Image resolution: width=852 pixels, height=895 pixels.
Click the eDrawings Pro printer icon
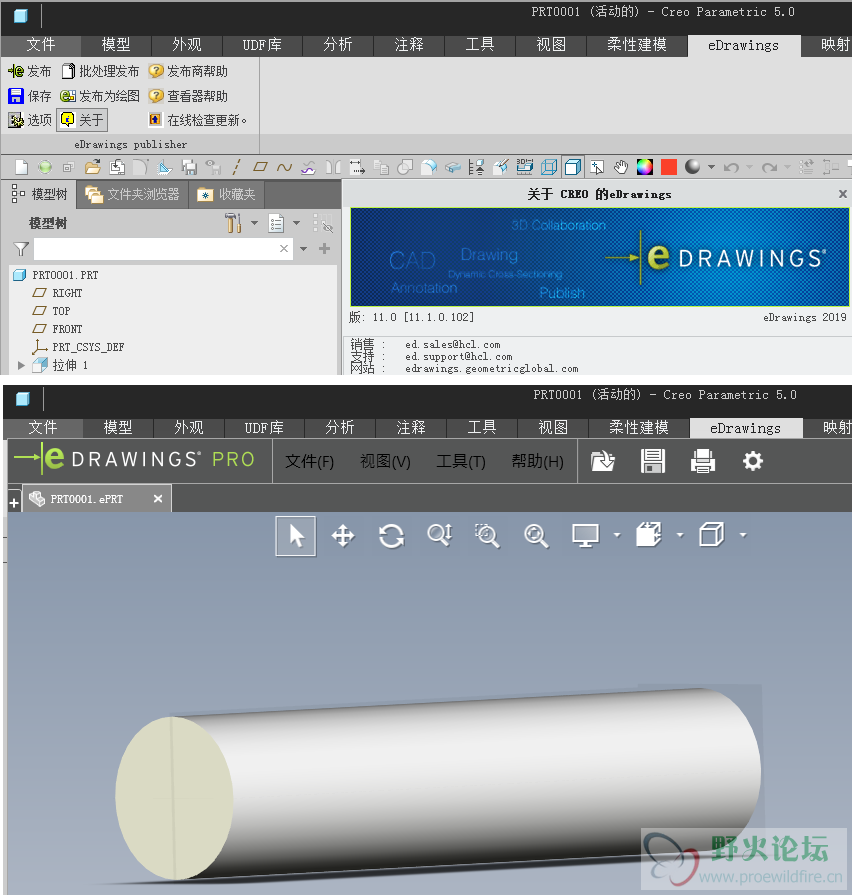(x=702, y=461)
